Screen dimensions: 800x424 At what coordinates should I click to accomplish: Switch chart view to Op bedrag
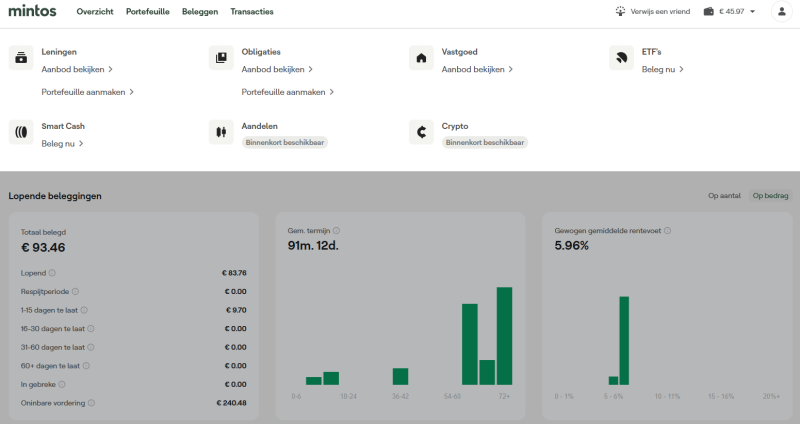(x=770, y=196)
